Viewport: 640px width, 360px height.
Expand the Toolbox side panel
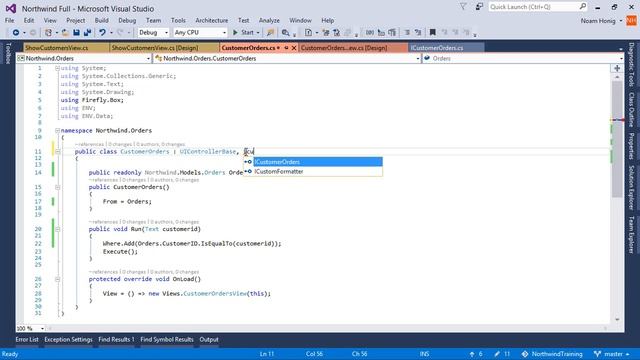(8, 53)
